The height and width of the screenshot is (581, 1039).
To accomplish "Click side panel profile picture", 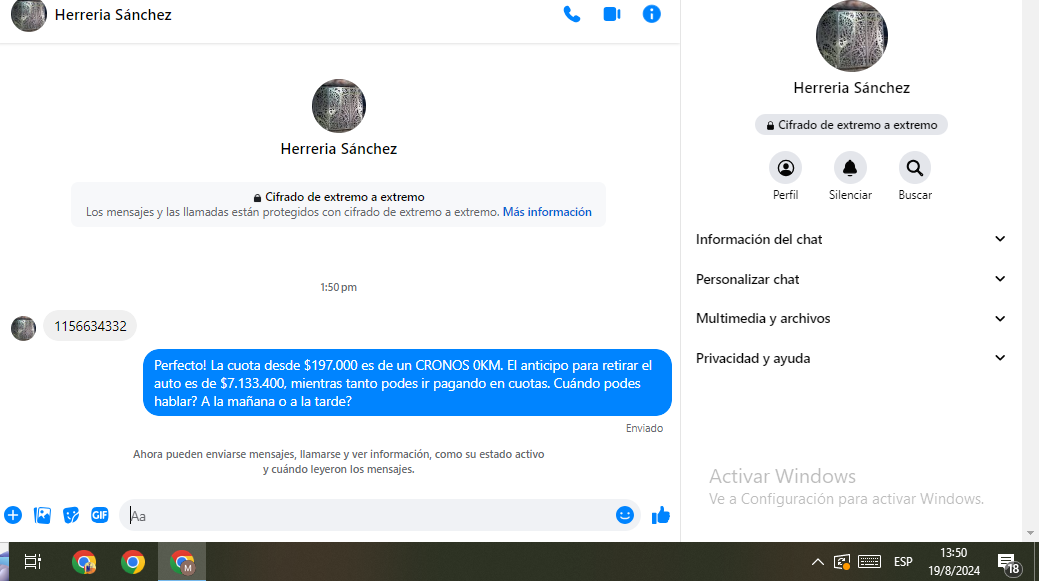I will point(851,35).
